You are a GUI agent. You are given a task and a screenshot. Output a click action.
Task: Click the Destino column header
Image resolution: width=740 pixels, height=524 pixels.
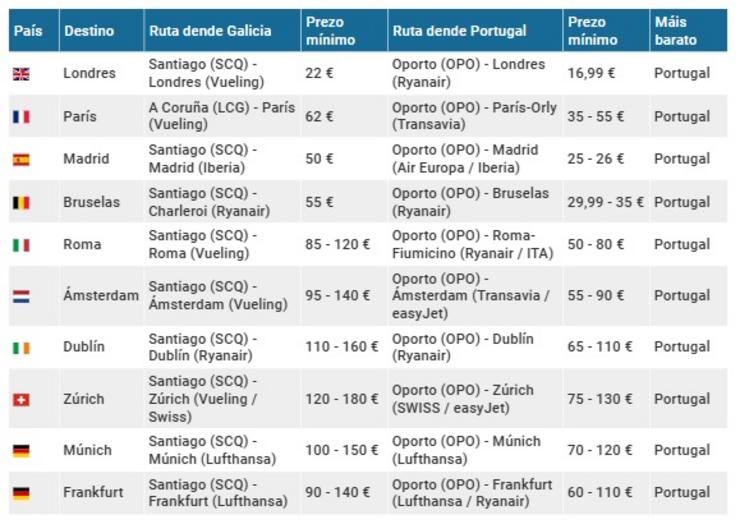click(x=88, y=31)
